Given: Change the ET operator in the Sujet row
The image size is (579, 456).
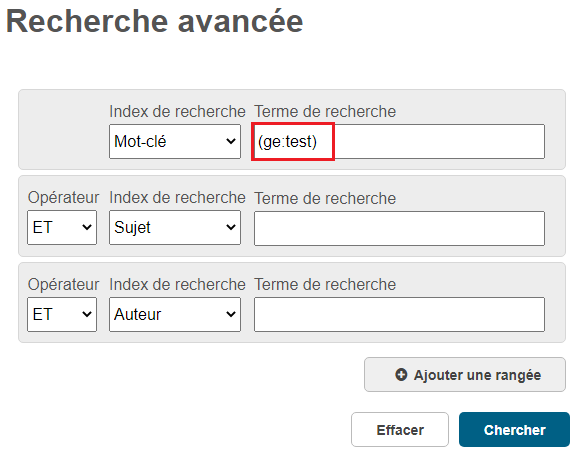Looking at the screenshot, I should (62, 227).
